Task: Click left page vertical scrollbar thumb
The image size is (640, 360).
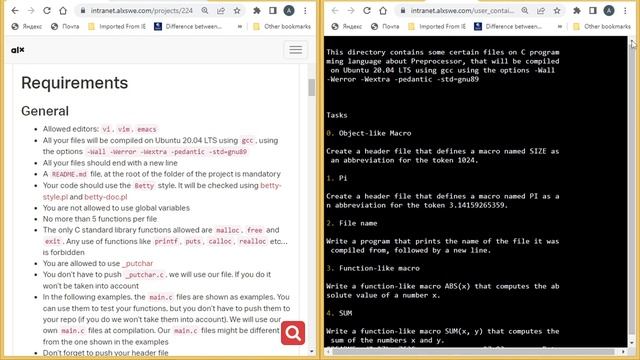Action: pos(311,87)
